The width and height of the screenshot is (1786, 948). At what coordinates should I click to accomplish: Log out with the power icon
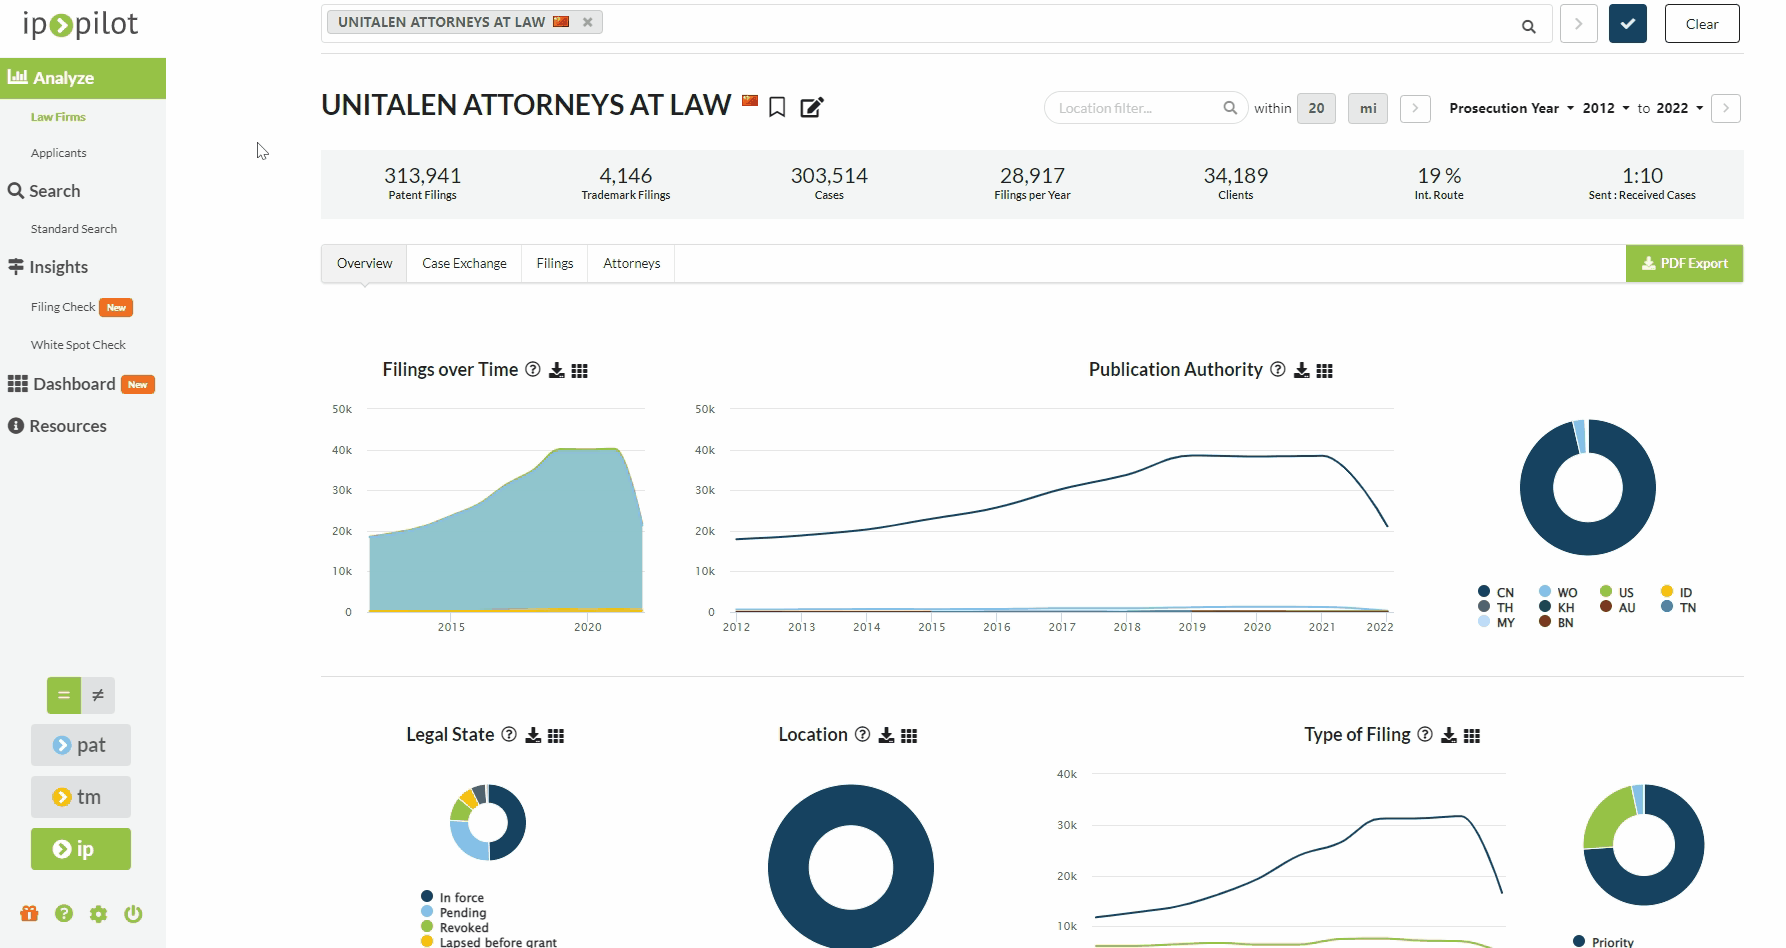point(133,913)
